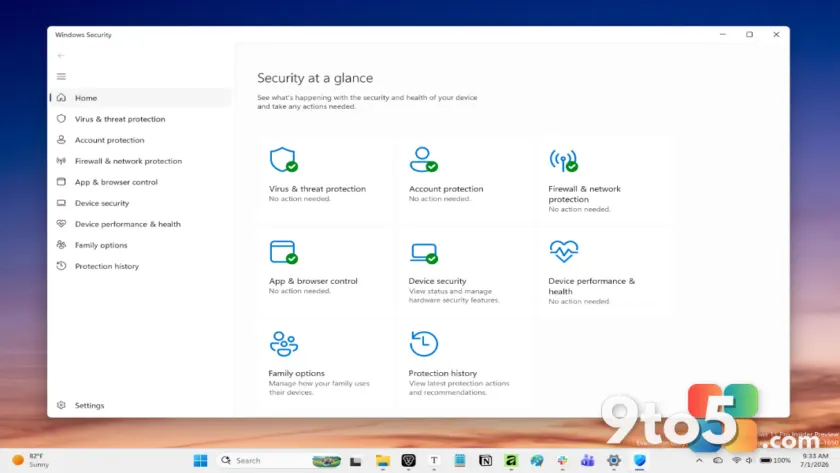
Task: Open the Device security tile title
Action: point(437,281)
